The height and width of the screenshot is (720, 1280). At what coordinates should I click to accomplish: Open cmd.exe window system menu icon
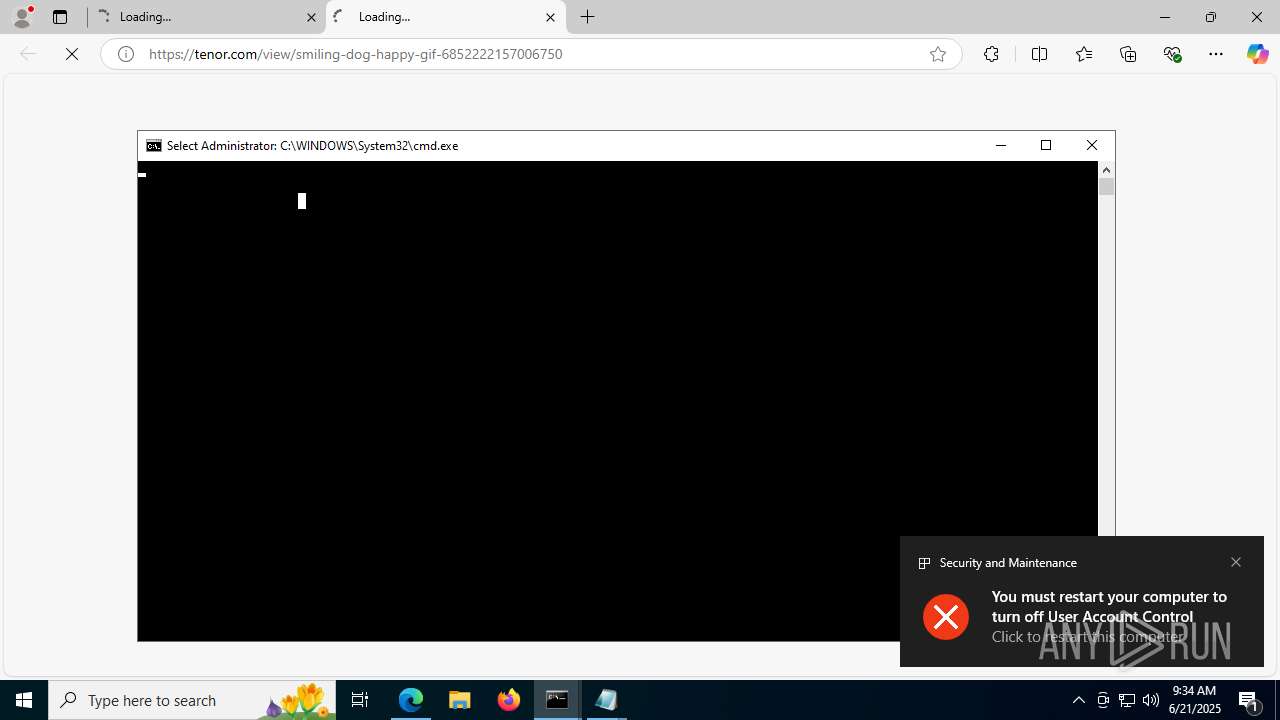click(153, 146)
